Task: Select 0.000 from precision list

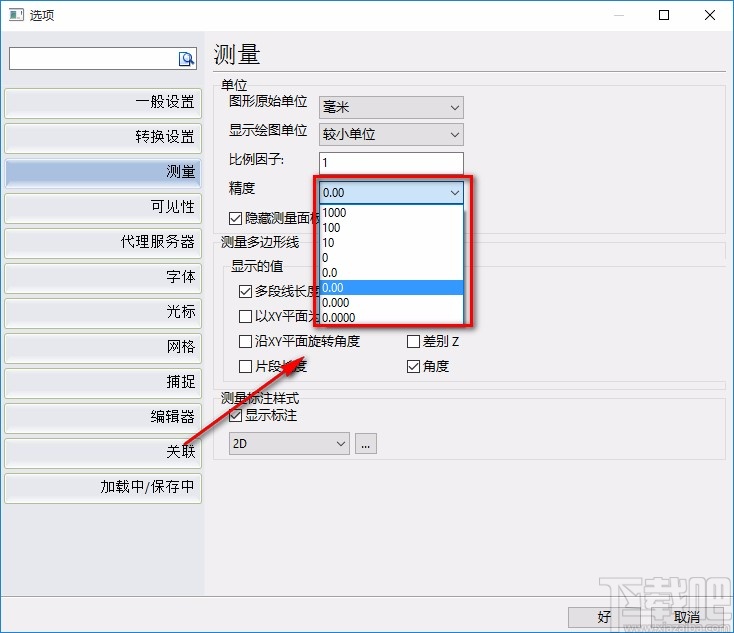Action: 336,303
